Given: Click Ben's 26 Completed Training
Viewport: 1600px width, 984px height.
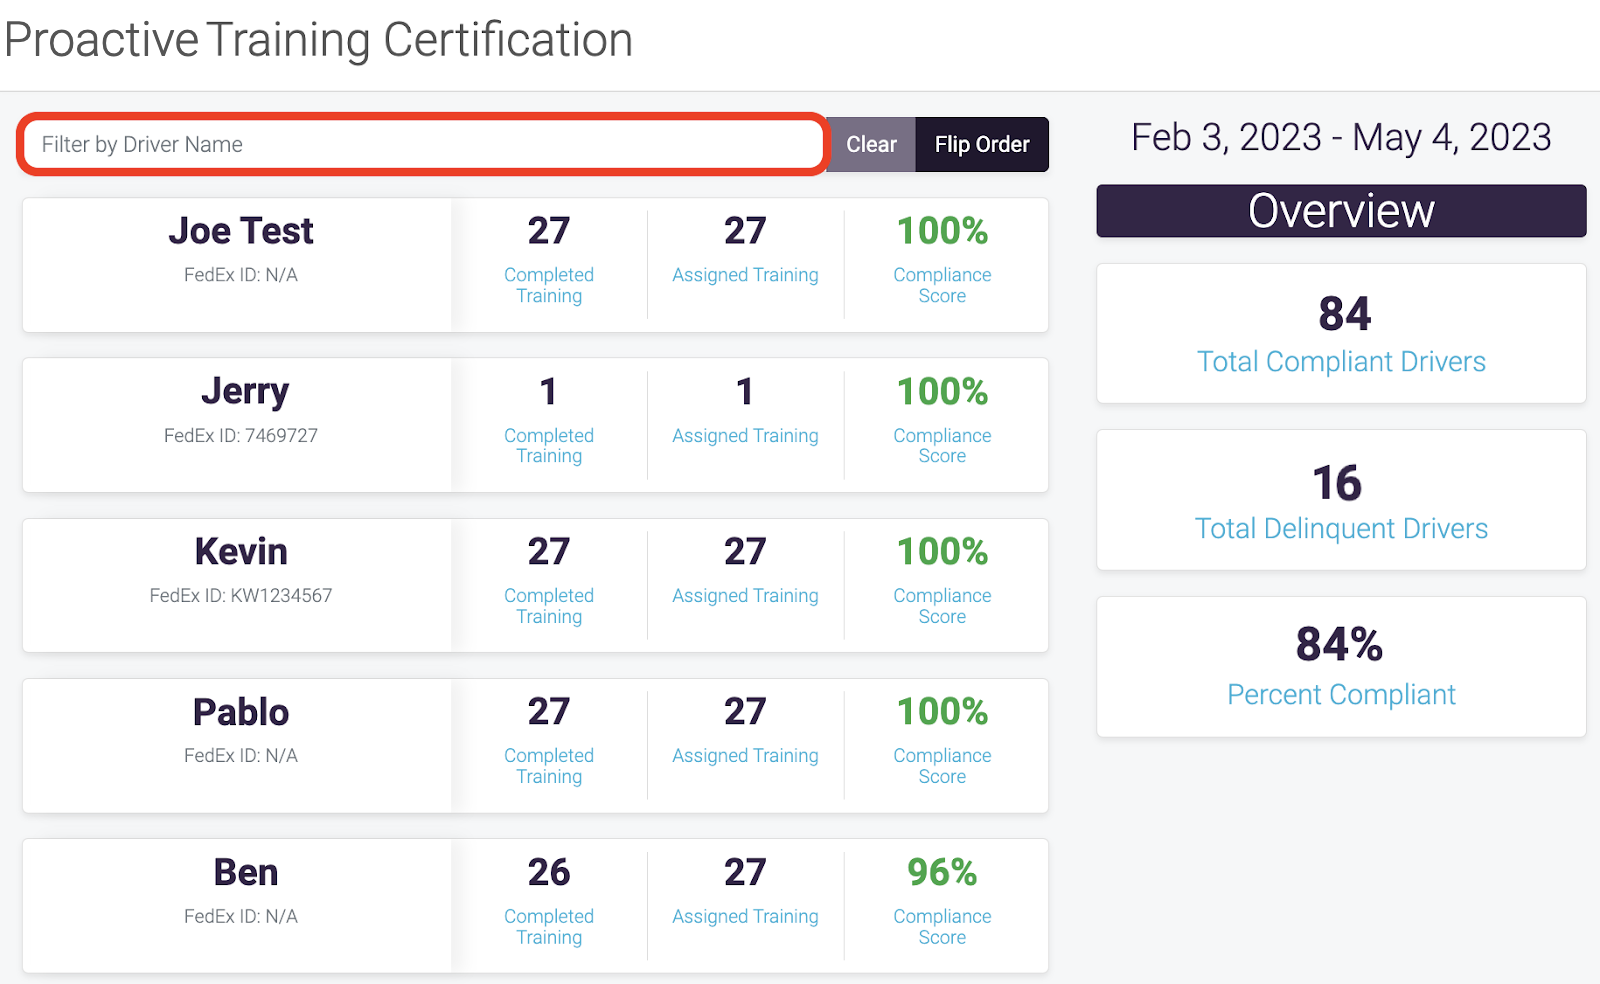Looking at the screenshot, I should point(549,872).
